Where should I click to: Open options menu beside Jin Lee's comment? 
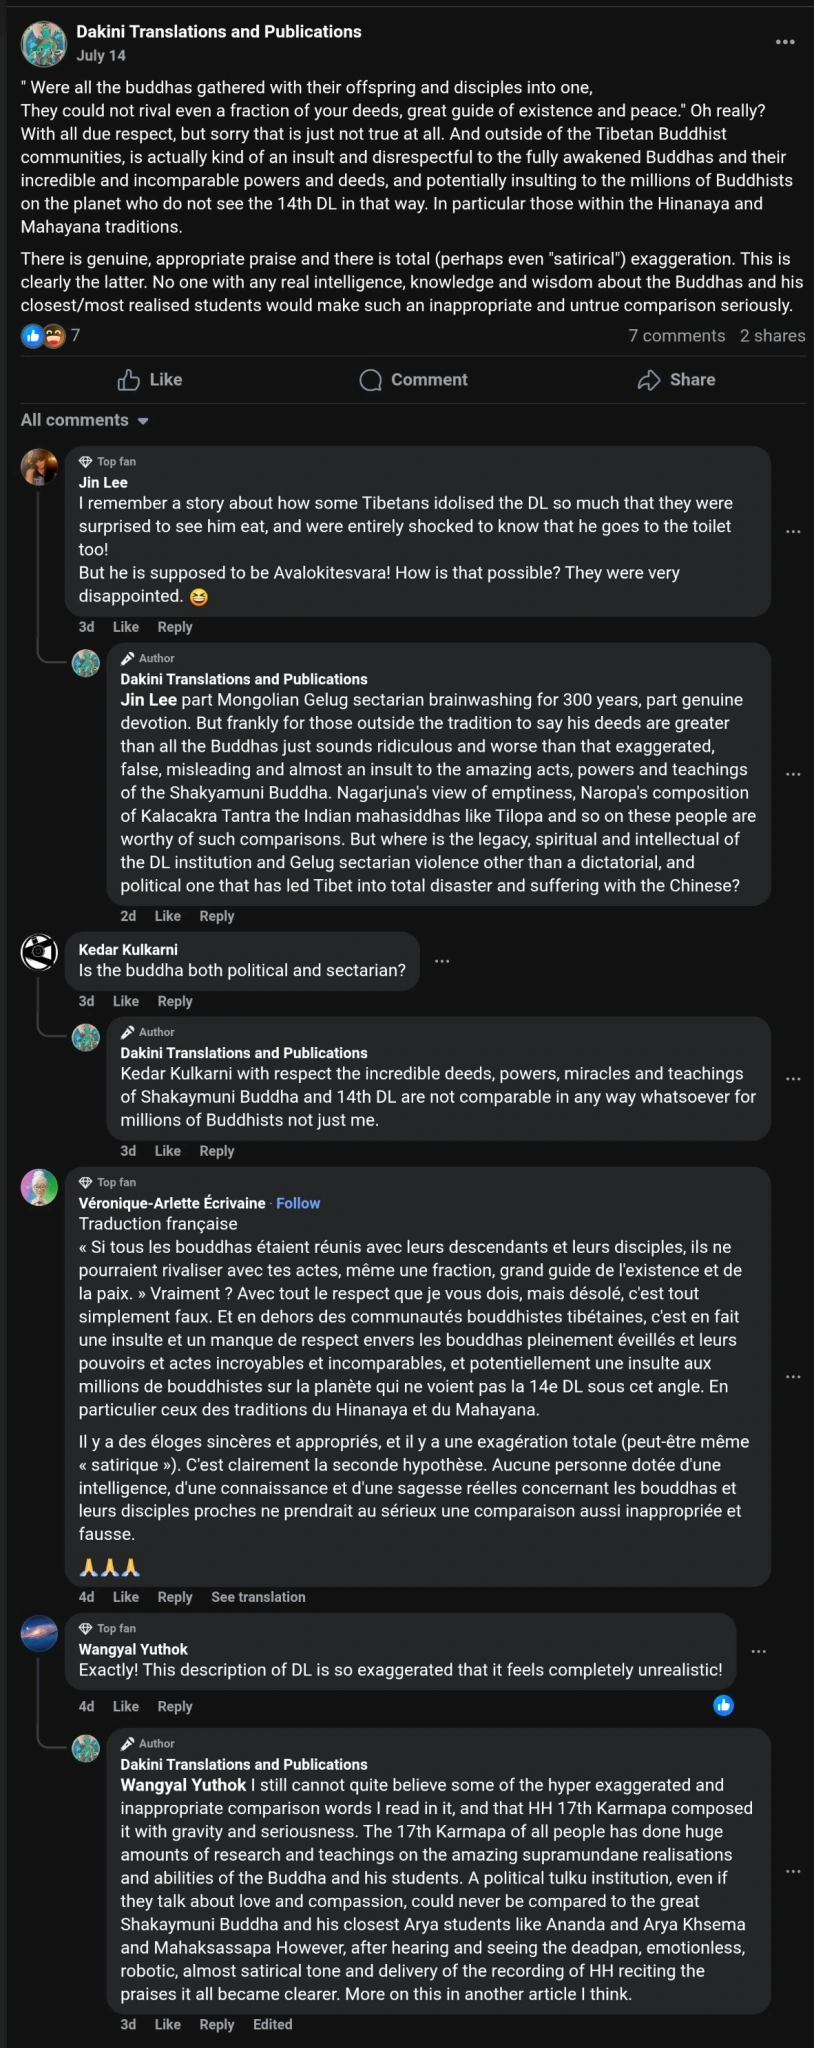click(793, 532)
